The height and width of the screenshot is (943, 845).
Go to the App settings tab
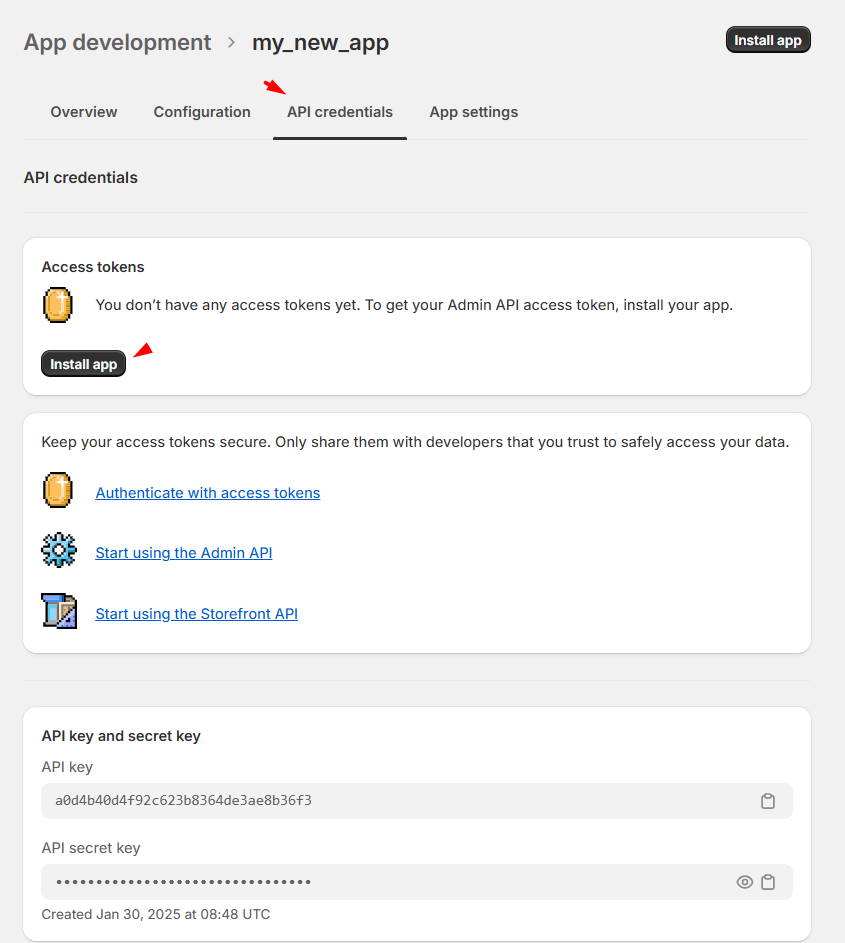(474, 112)
